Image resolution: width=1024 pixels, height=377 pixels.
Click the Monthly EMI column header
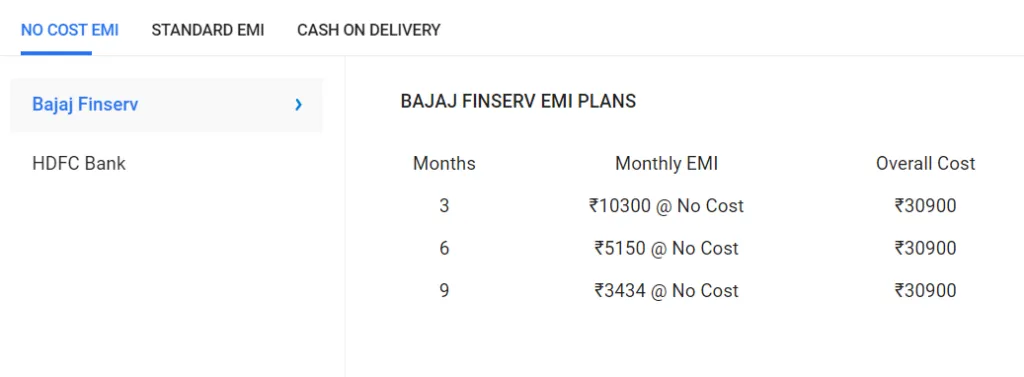[666, 163]
